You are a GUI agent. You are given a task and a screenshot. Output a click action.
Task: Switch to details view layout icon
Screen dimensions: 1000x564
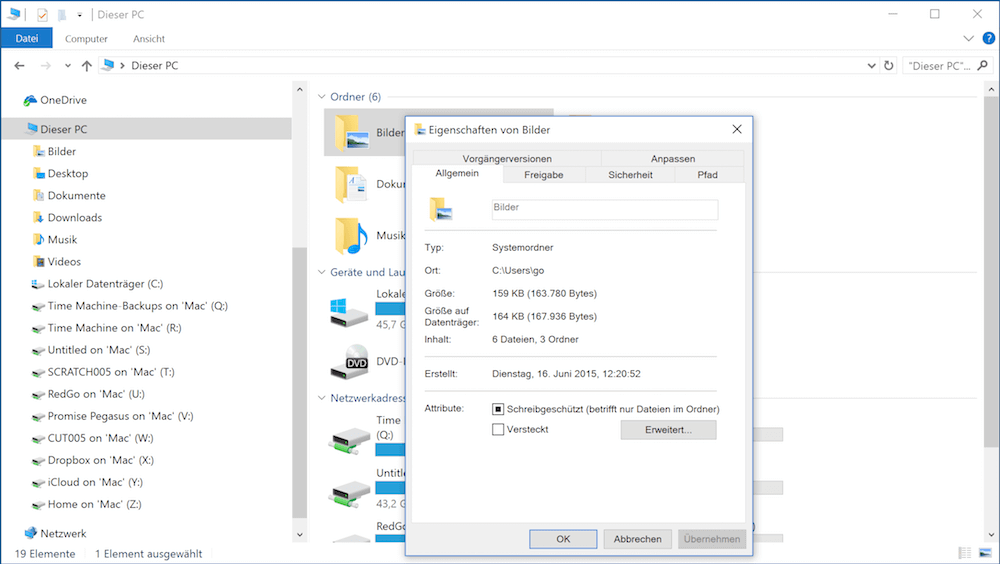965,553
